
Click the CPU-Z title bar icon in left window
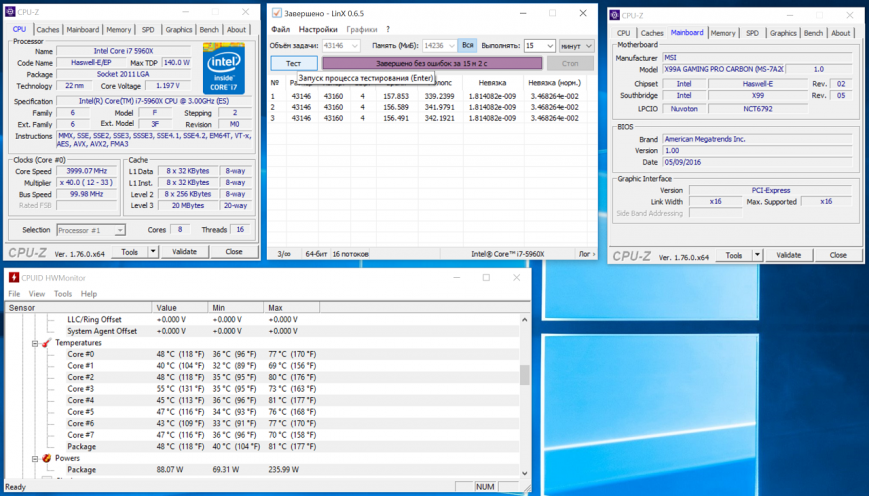coord(10,12)
